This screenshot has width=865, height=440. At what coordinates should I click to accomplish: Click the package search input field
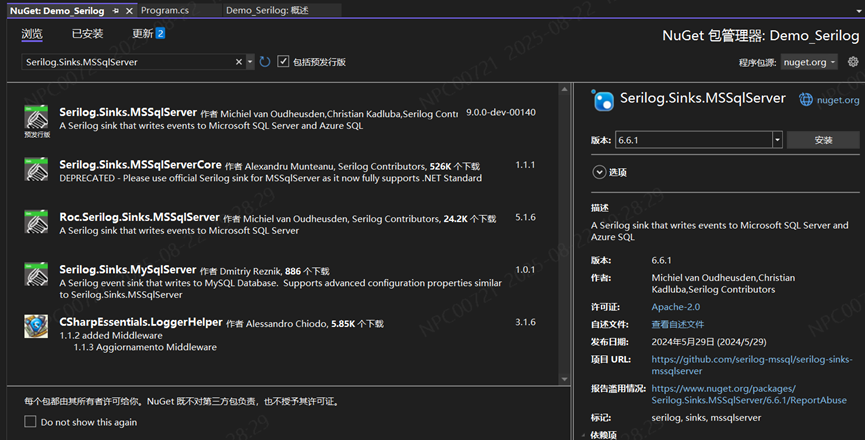130,62
